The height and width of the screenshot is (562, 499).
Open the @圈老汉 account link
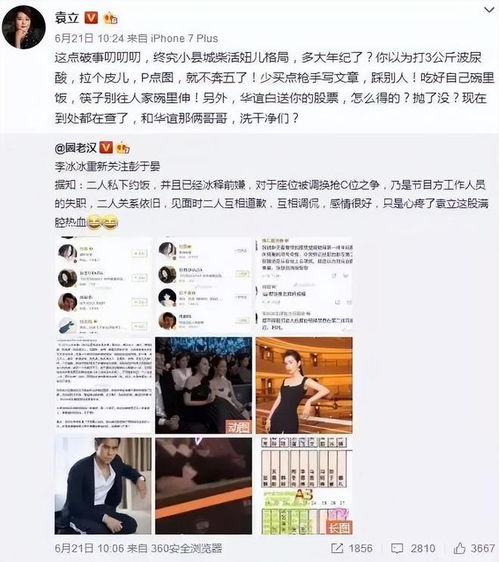(x=76, y=148)
